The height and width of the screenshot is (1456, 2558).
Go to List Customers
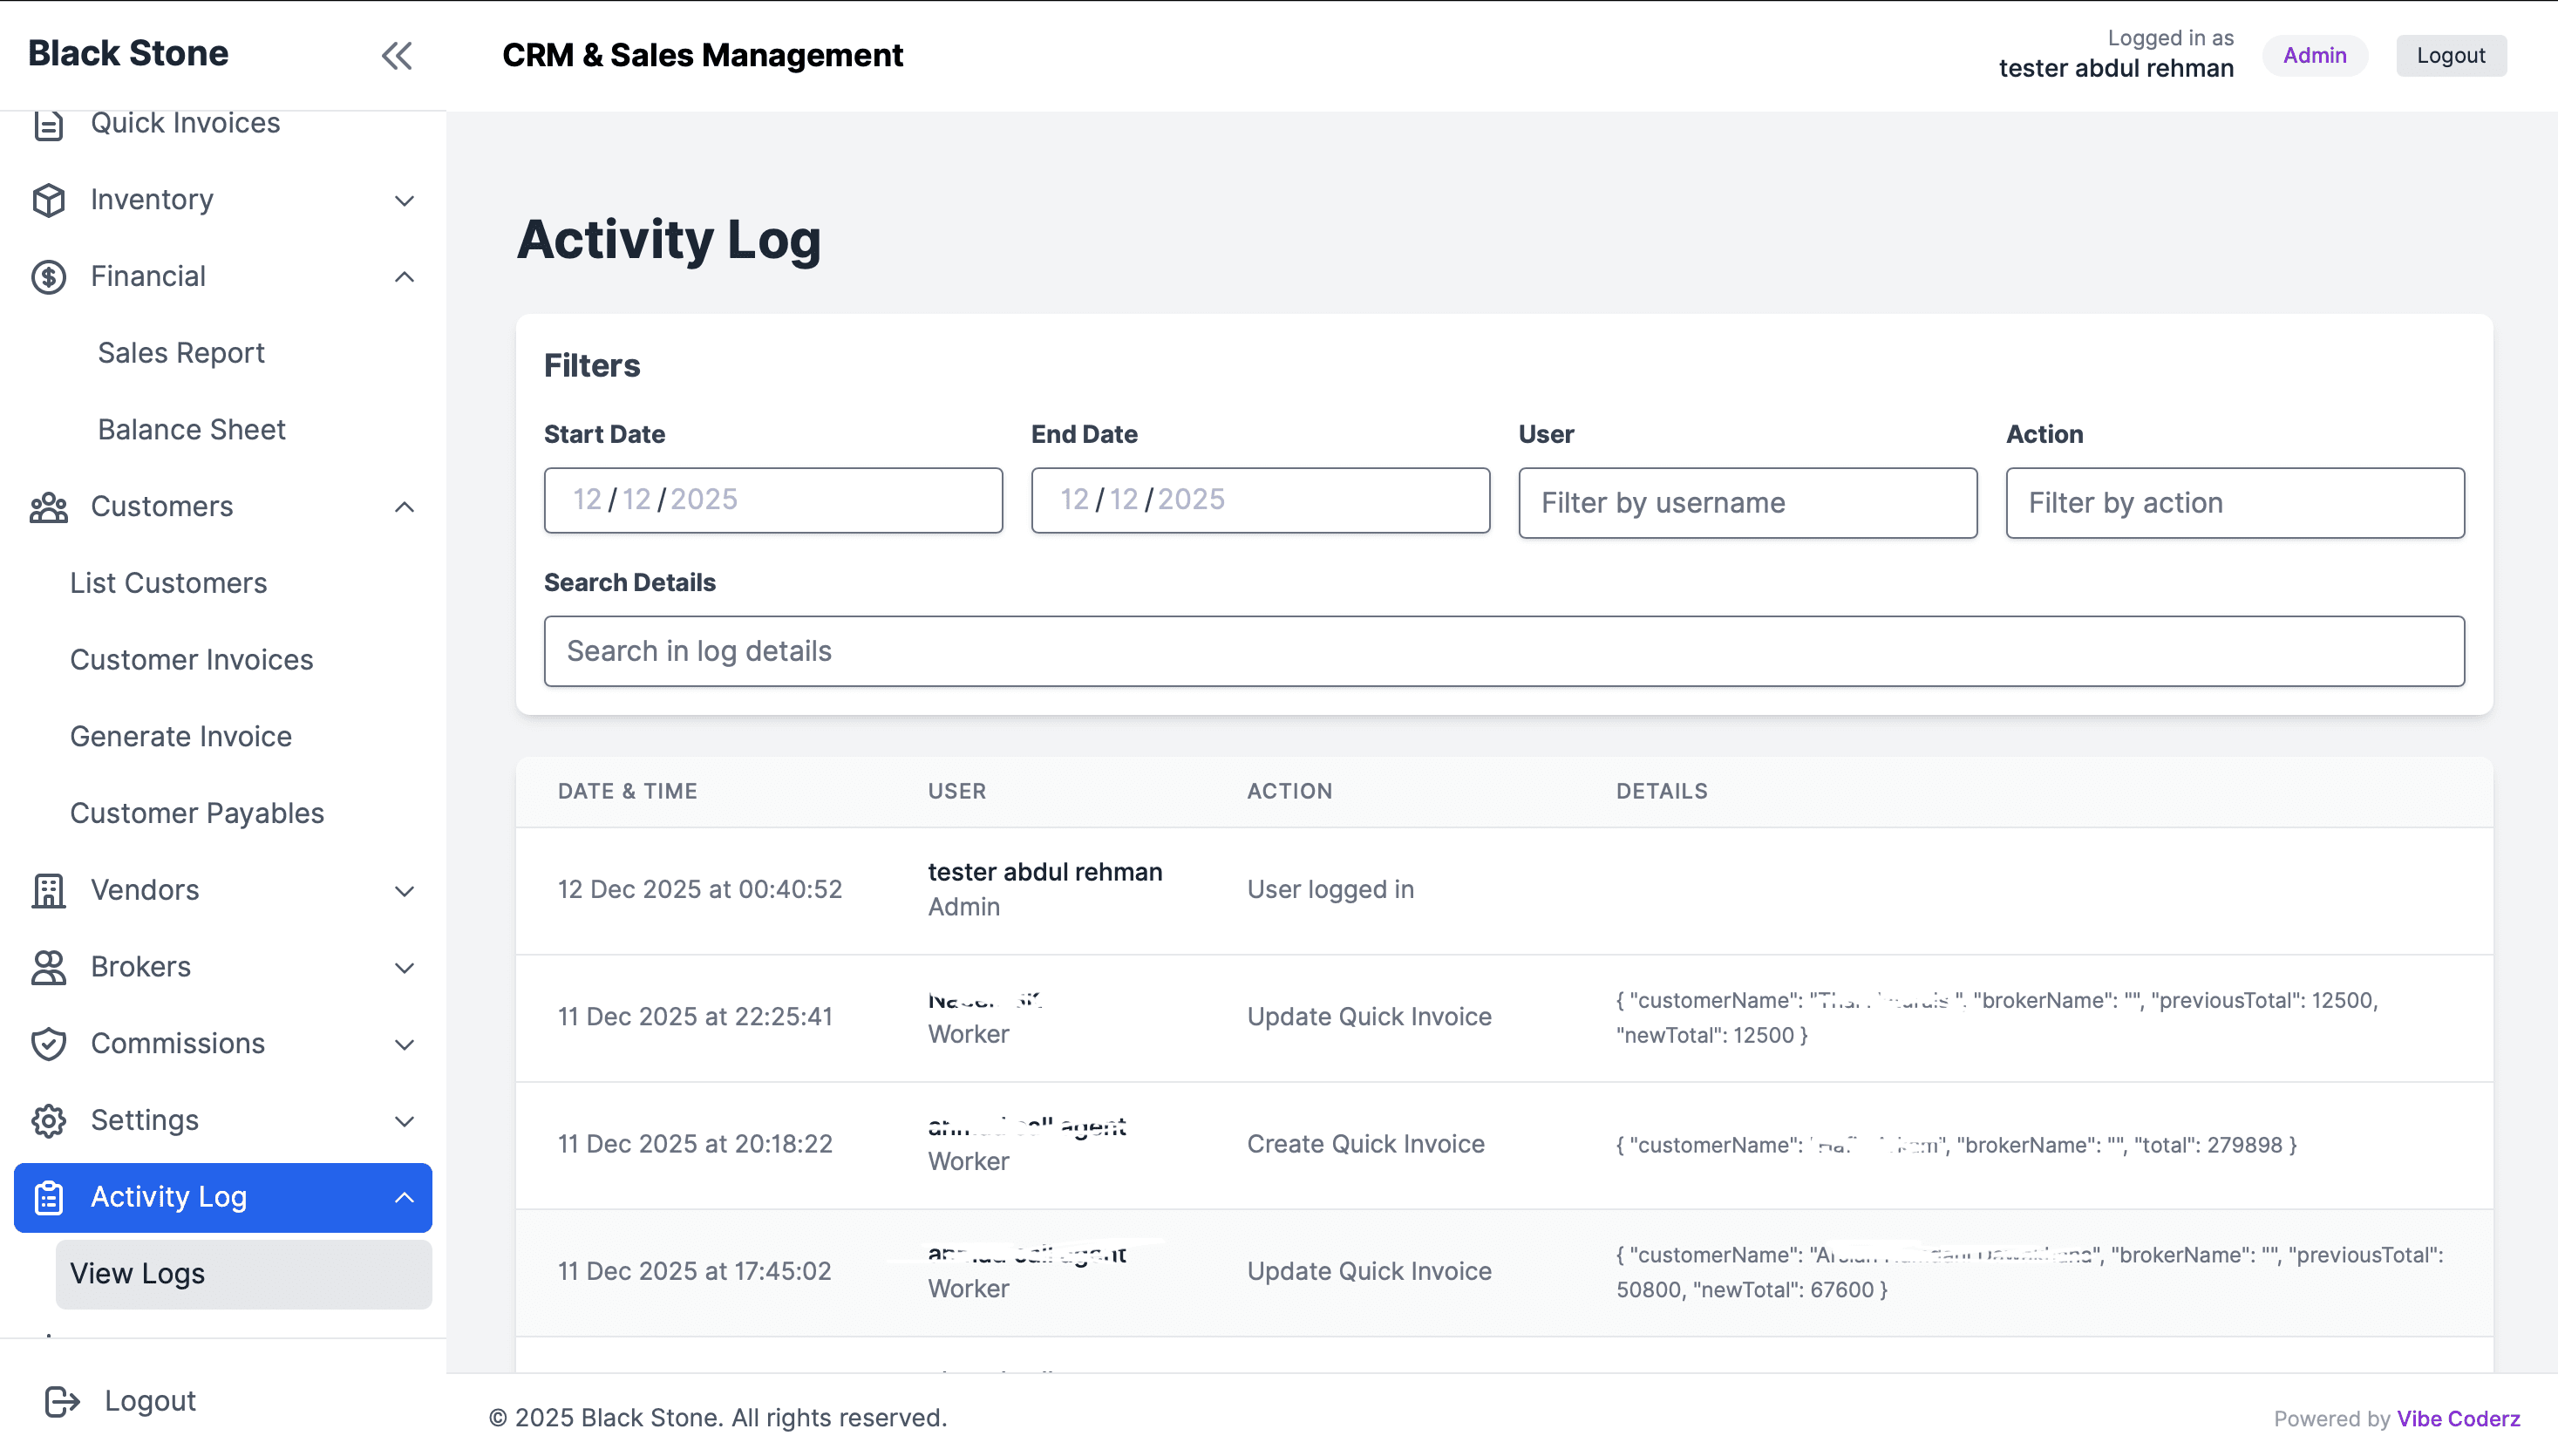tap(168, 583)
